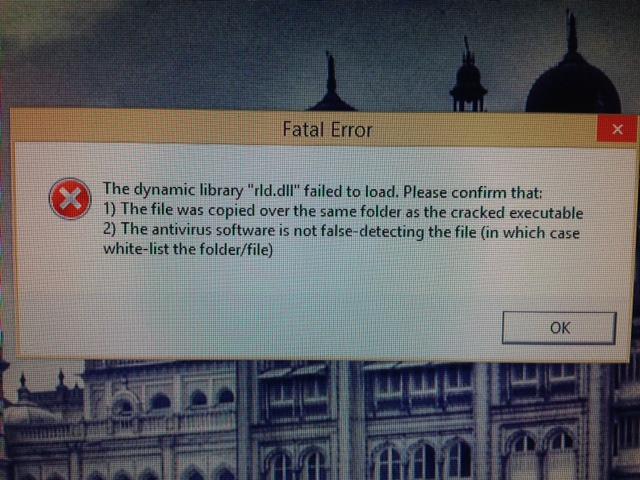Click the OK button
The image size is (640, 480).
(x=559, y=328)
